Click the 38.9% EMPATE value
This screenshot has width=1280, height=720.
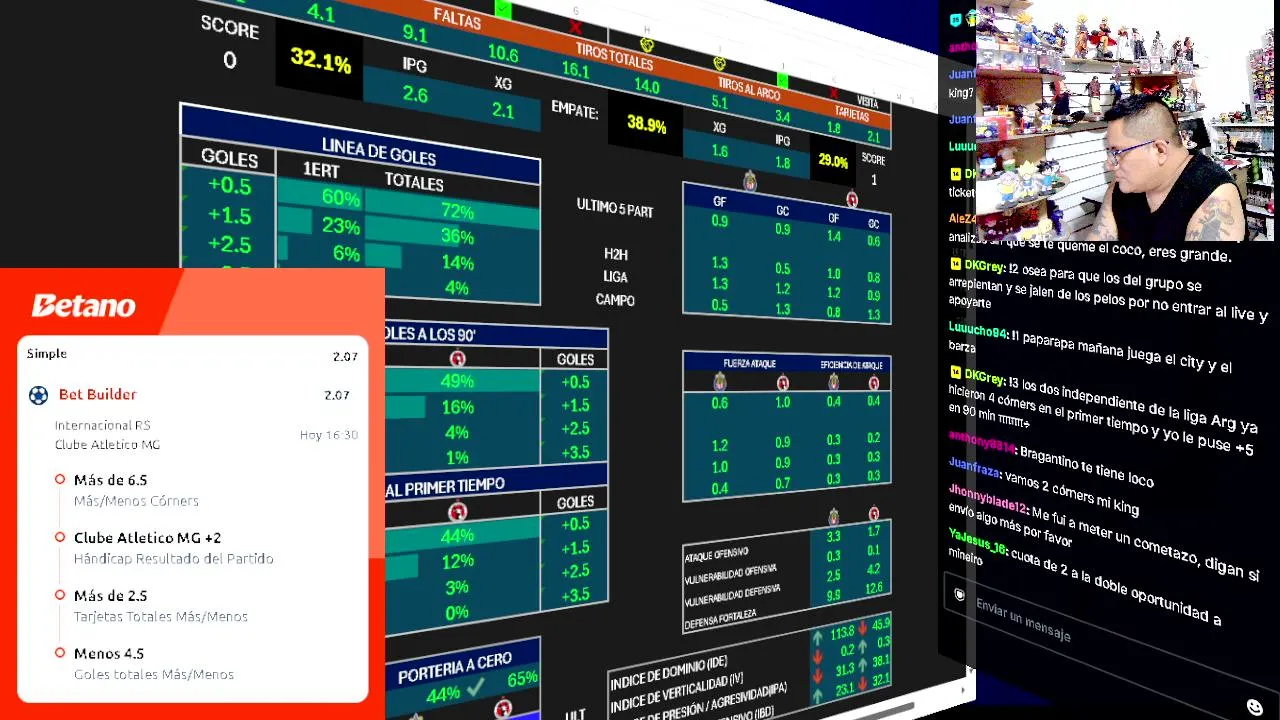(x=646, y=125)
